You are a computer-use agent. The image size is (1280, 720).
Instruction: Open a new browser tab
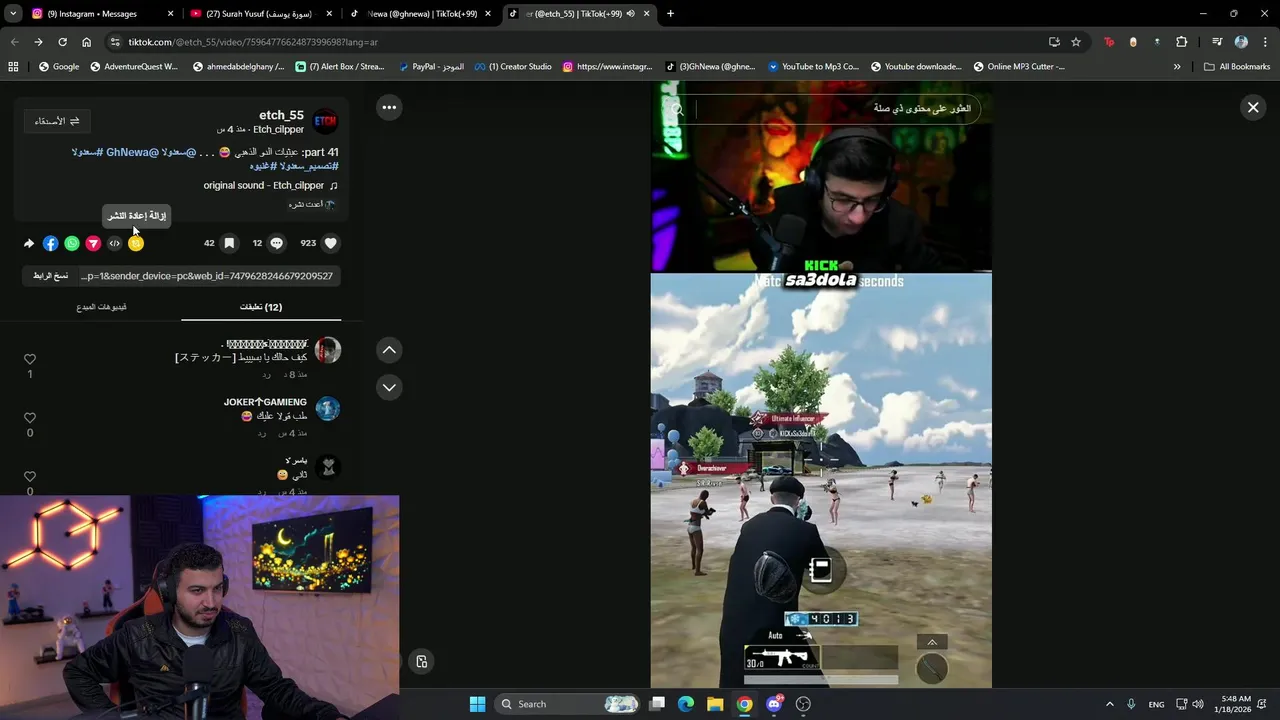670,14
